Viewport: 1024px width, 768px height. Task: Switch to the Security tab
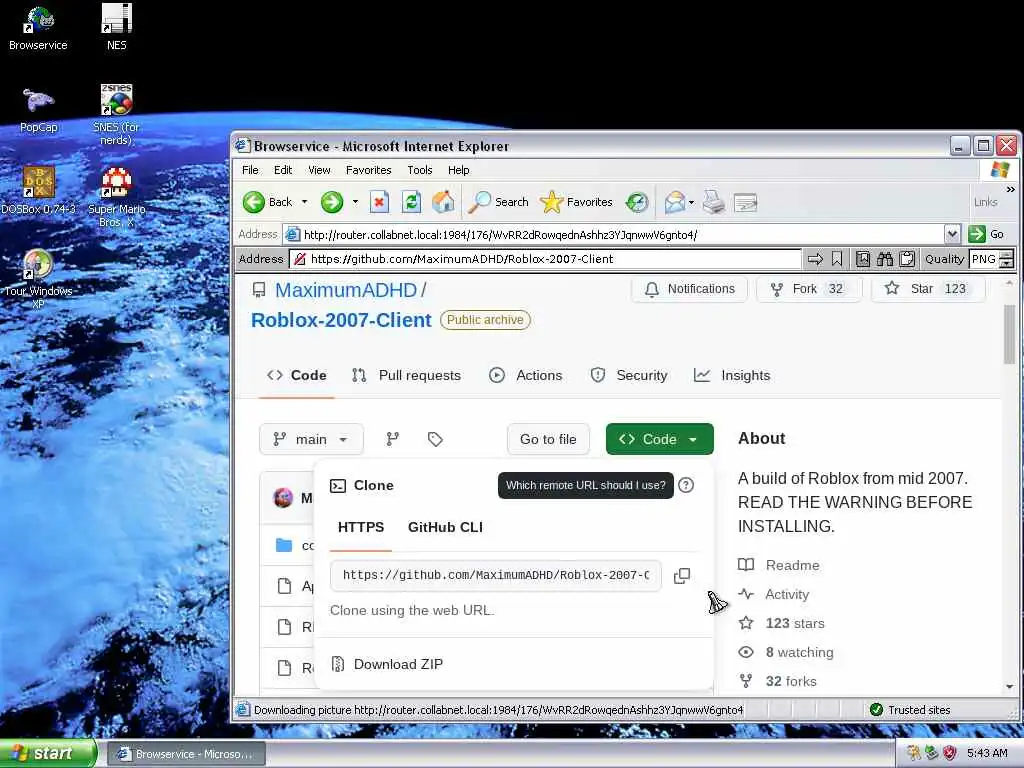click(629, 376)
